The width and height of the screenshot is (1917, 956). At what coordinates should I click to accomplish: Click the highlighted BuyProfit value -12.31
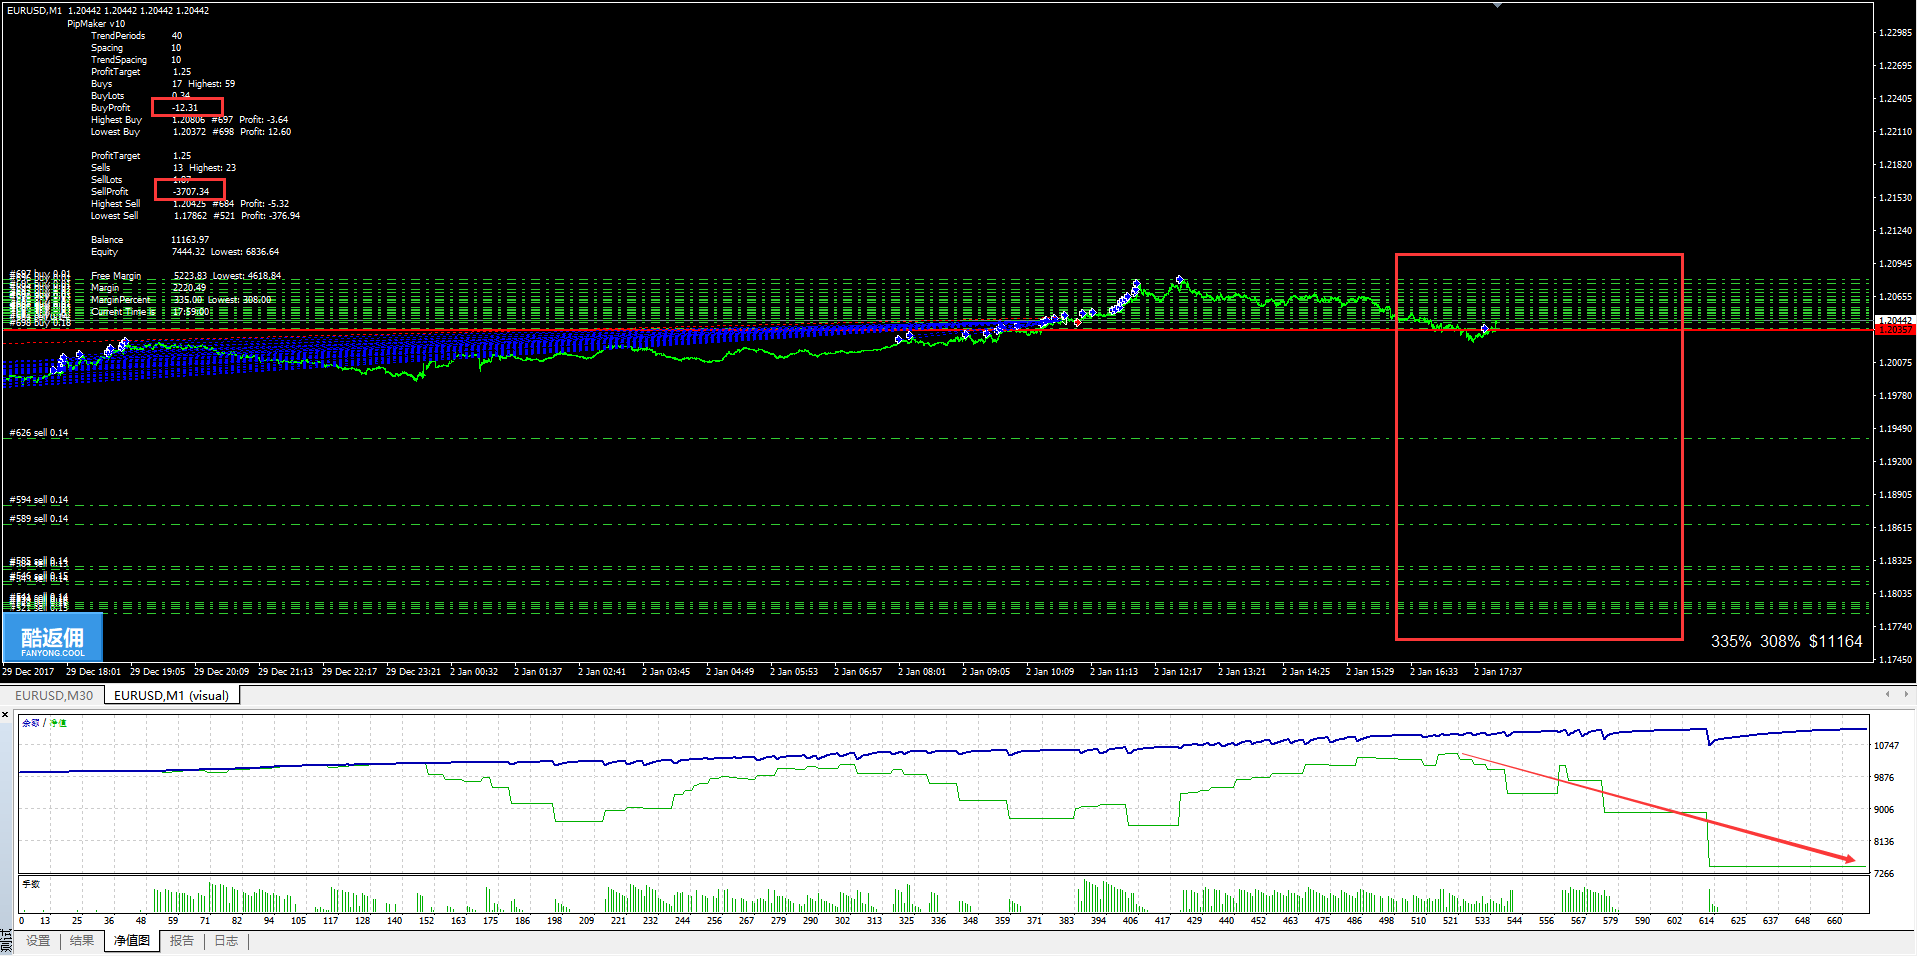click(x=186, y=107)
